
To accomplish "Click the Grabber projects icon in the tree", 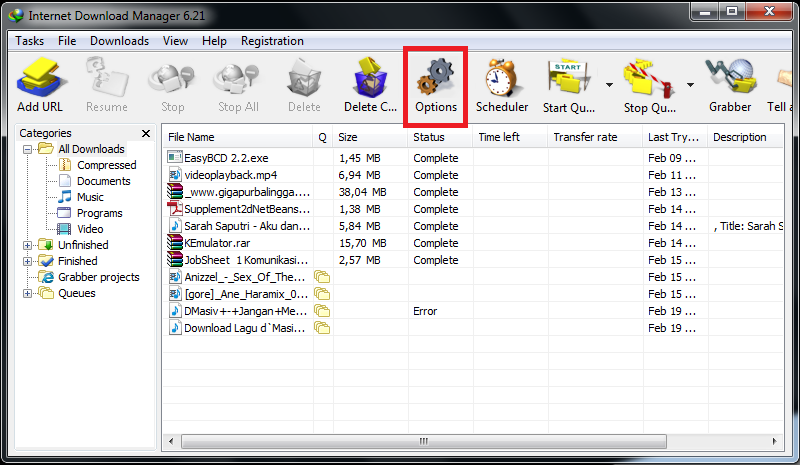I will pyautogui.click(x=47, y=277).
